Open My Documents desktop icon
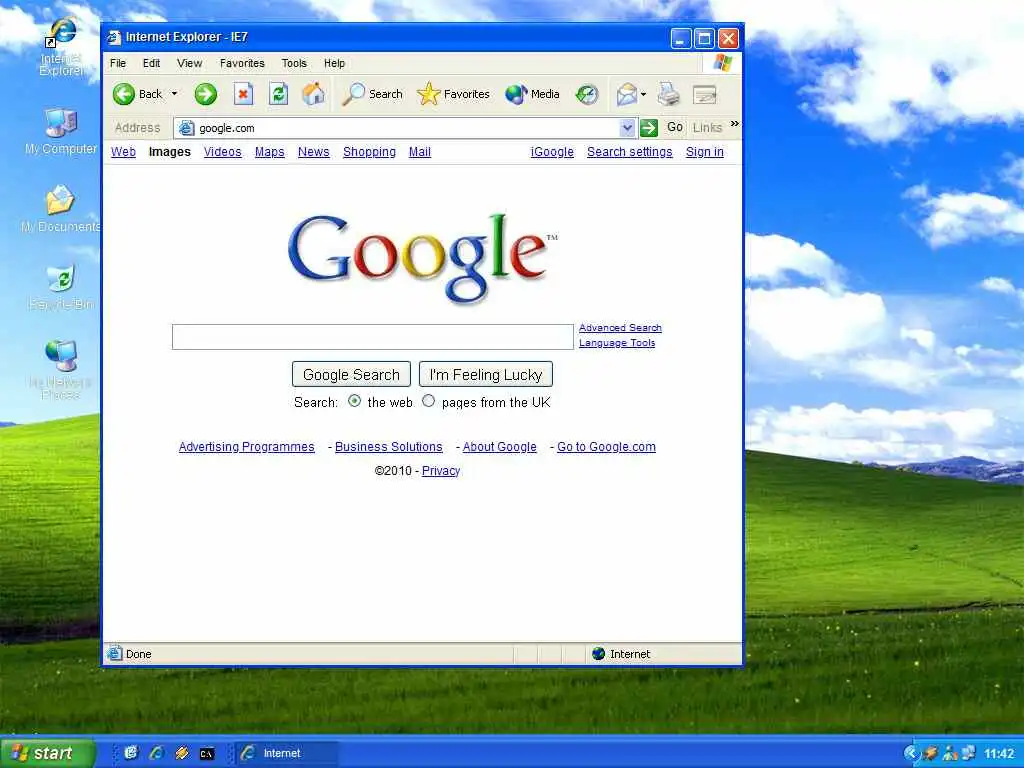This screenshot has width=1024, height=768. coord(60,209)
